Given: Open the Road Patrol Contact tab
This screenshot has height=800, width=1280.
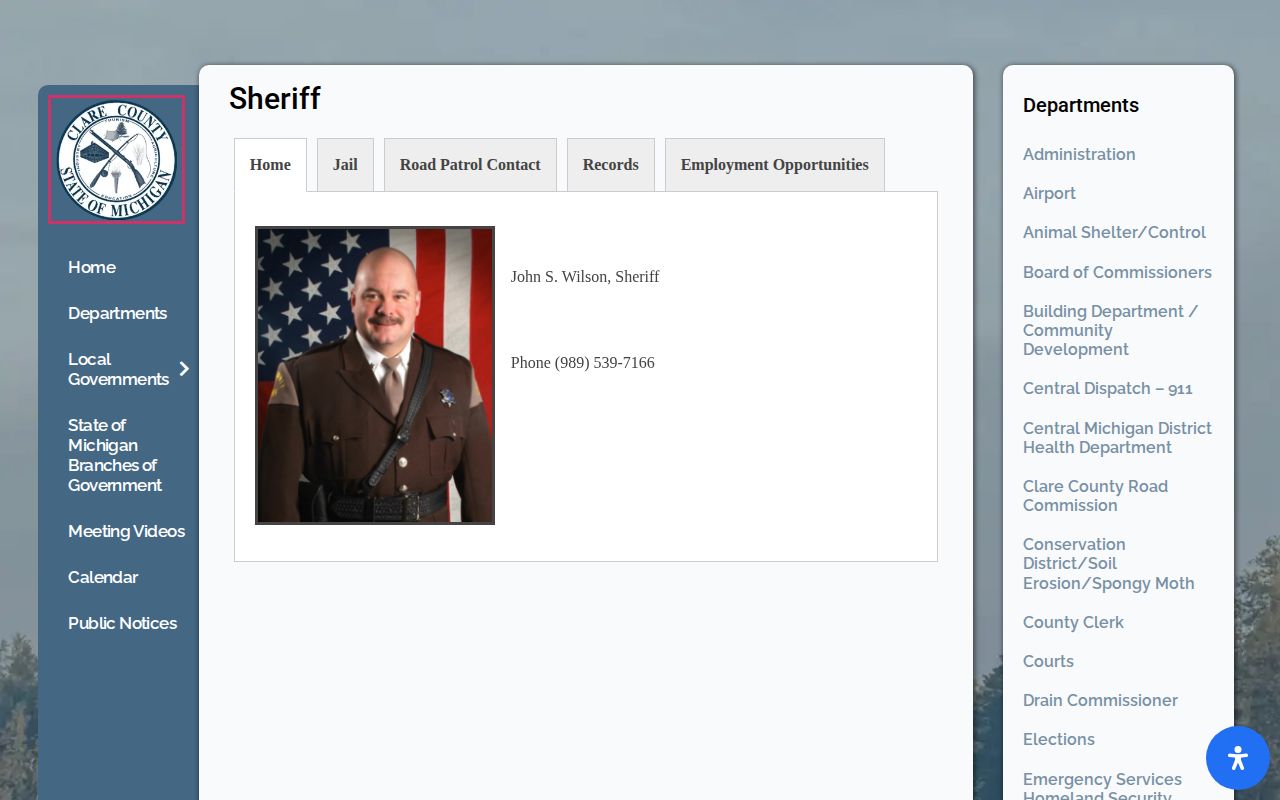Looking at the screenshot, I should pyautogui.click(x=470, y=165).
